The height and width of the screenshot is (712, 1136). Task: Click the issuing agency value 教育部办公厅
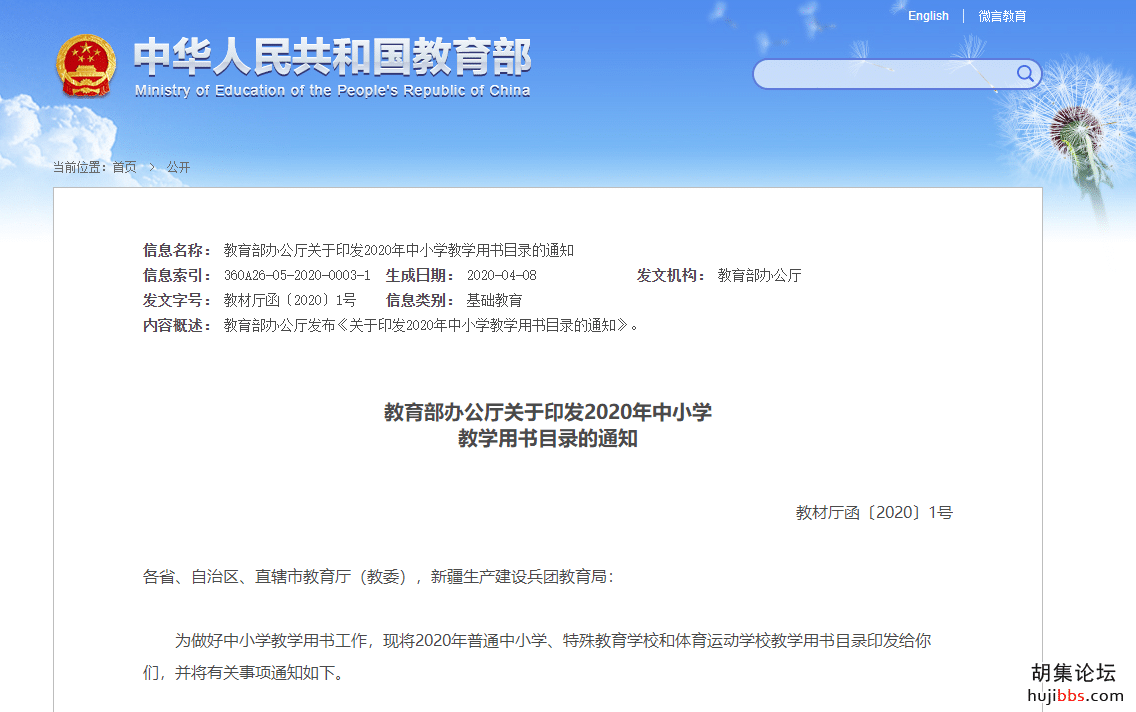point(759,275)
